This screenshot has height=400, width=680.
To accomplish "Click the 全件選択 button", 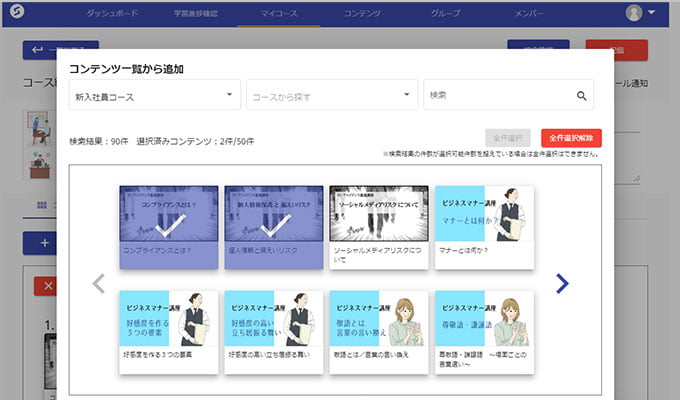I will click(507, 138).
